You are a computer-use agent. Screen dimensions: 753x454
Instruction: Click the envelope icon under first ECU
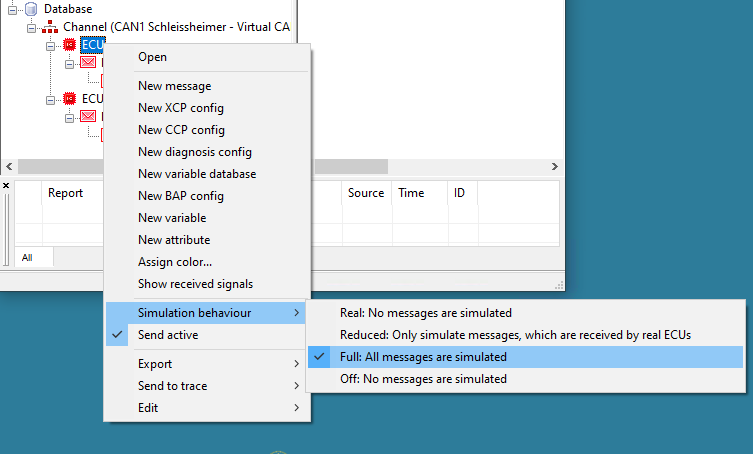pyautogui.click(x=88, y=63)
